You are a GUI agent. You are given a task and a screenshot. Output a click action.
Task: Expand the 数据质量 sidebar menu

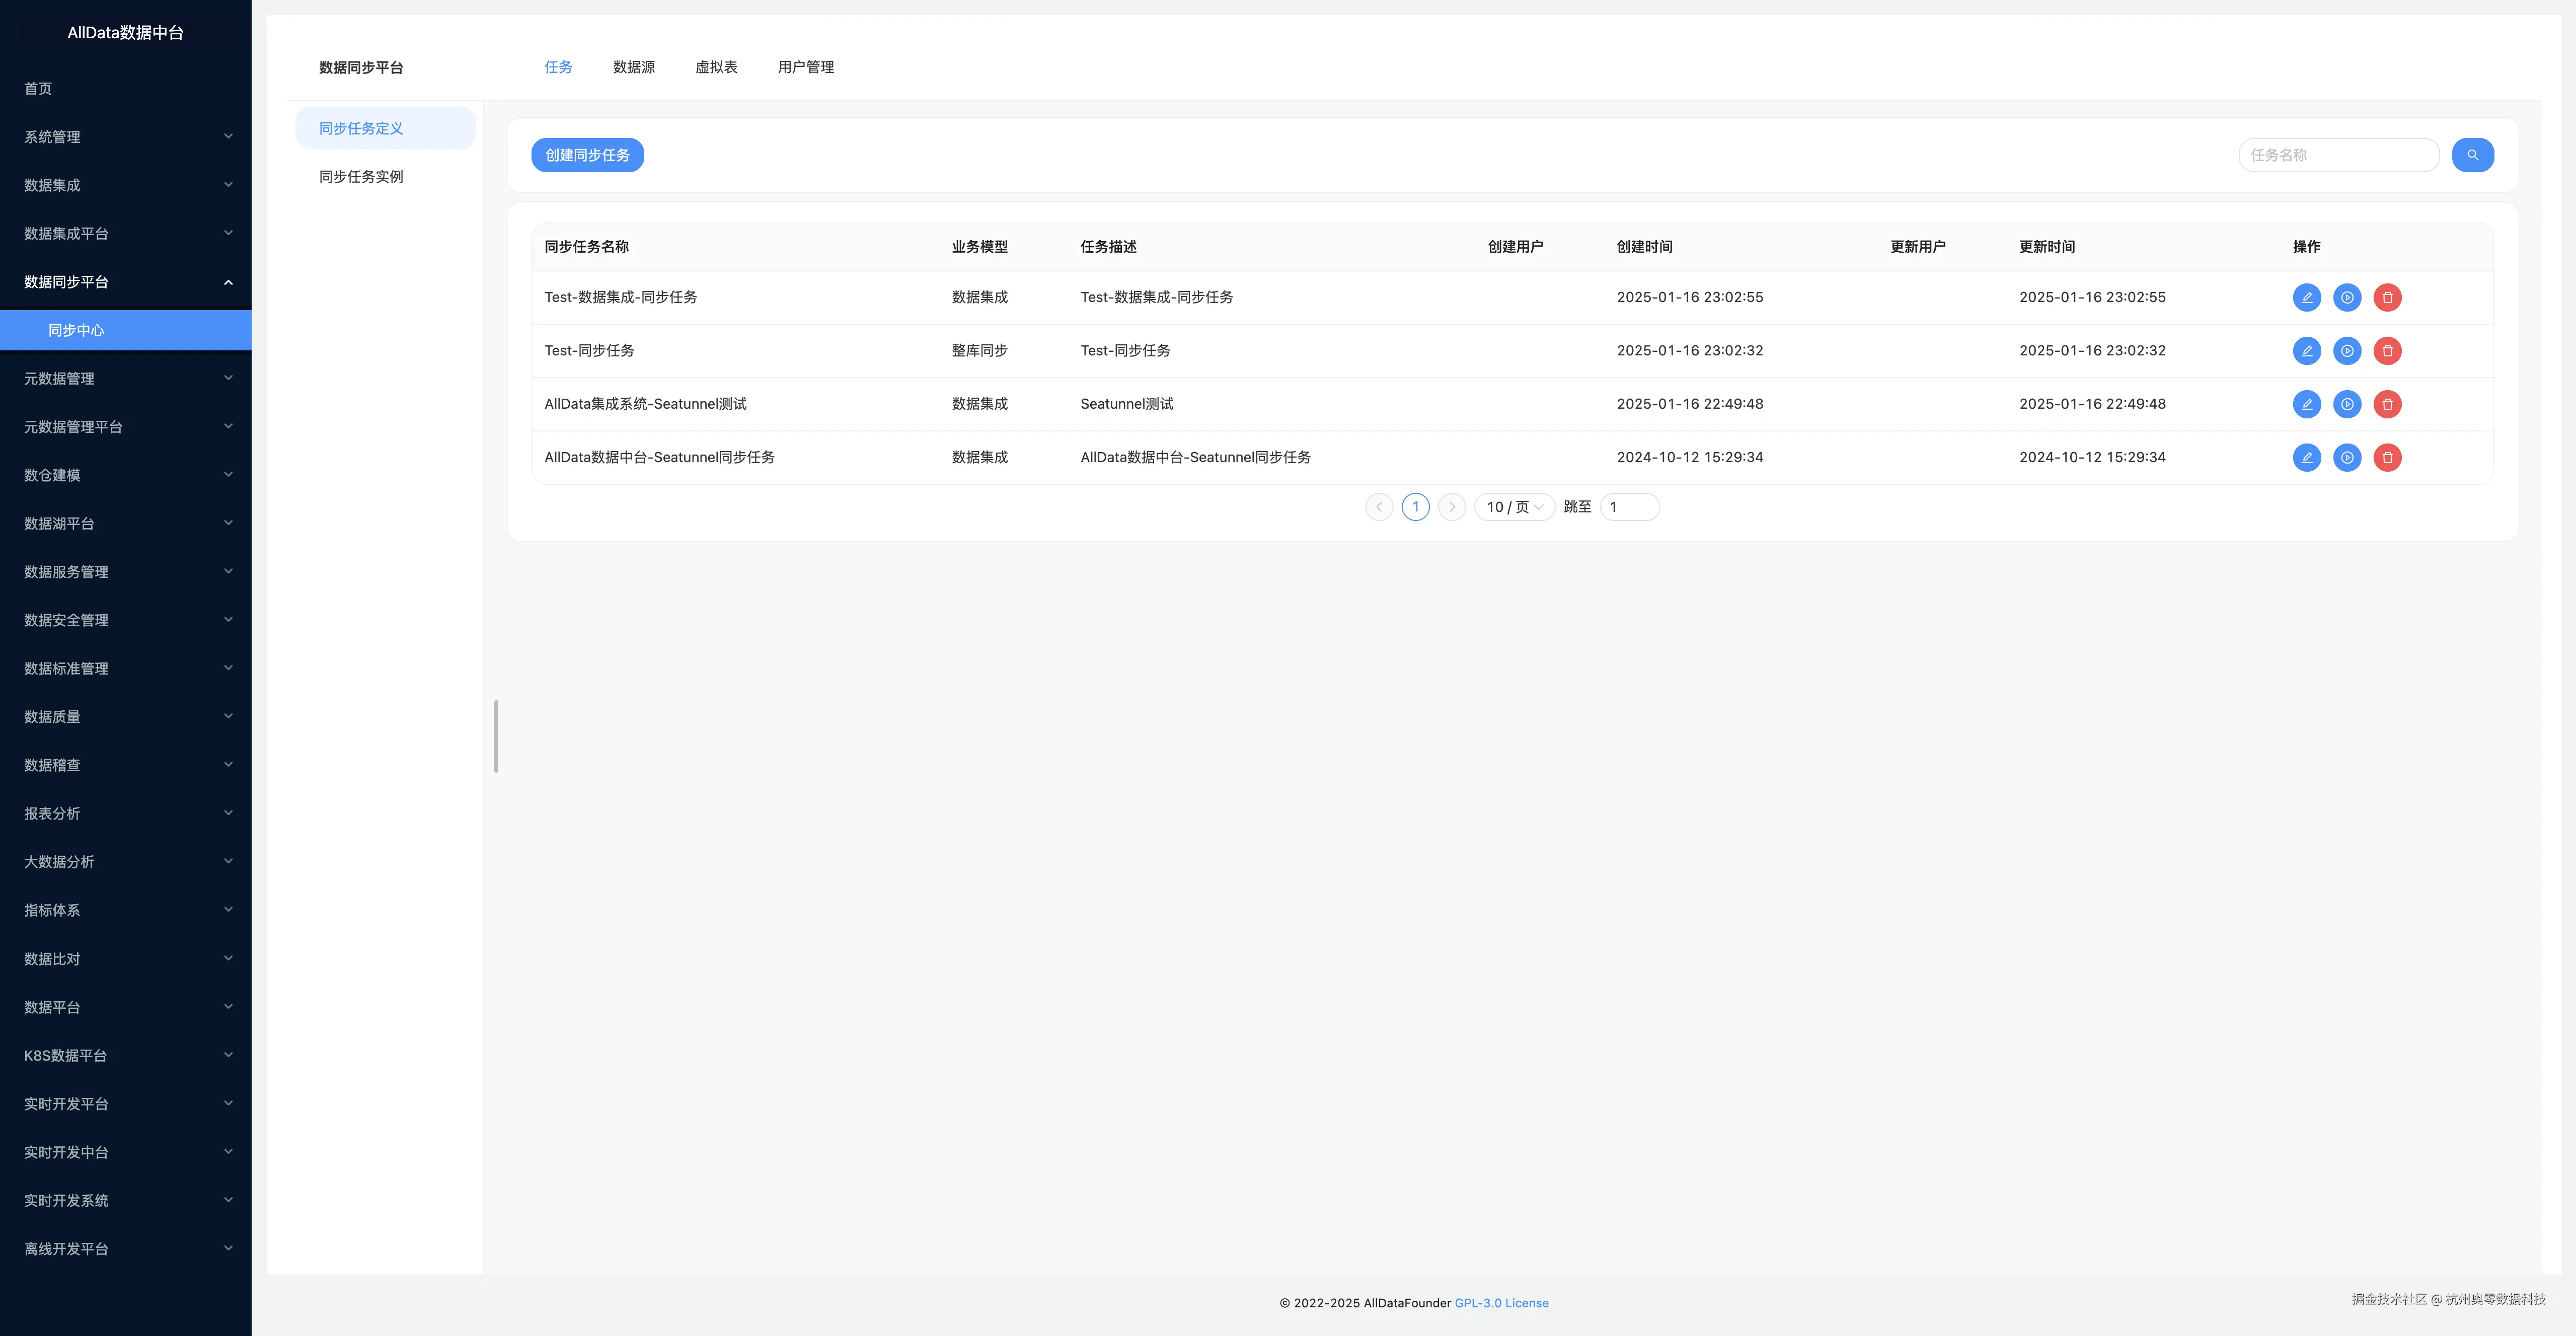click(x=125, y=717)
